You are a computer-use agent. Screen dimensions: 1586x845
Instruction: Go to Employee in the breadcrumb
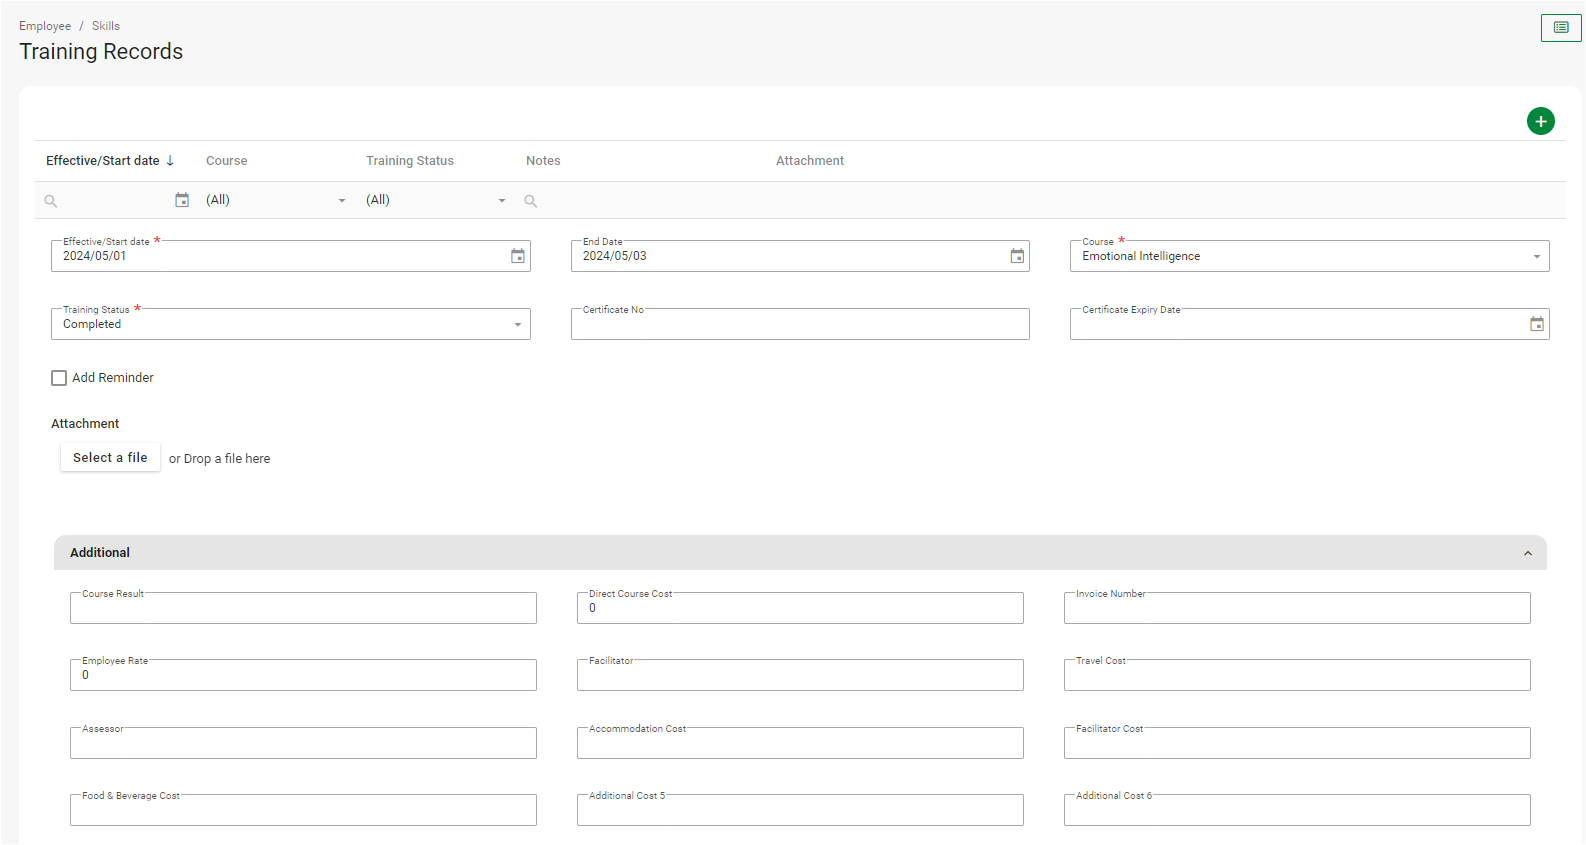(45, 26)
